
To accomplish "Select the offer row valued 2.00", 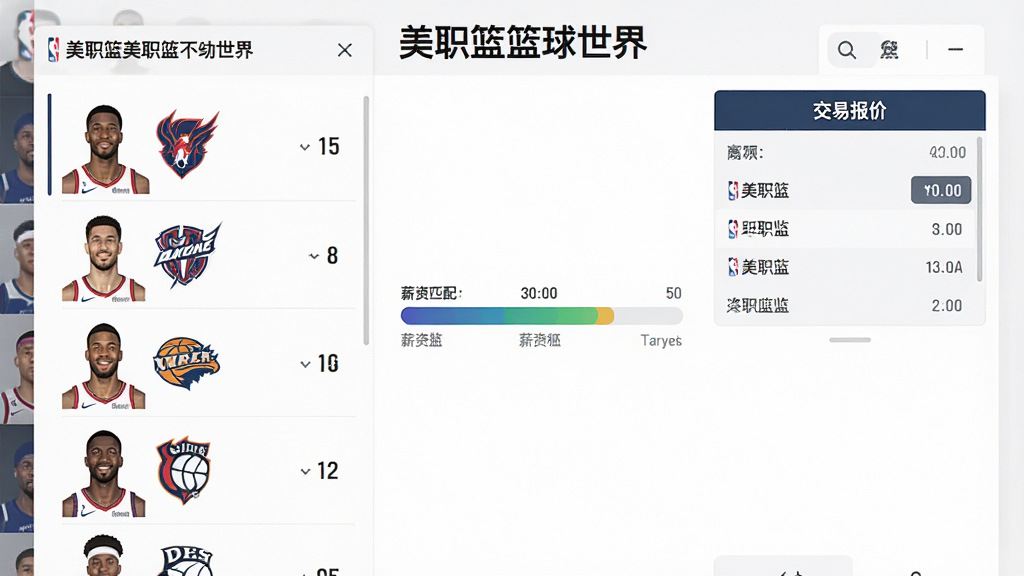I will [x=845, y=305].
